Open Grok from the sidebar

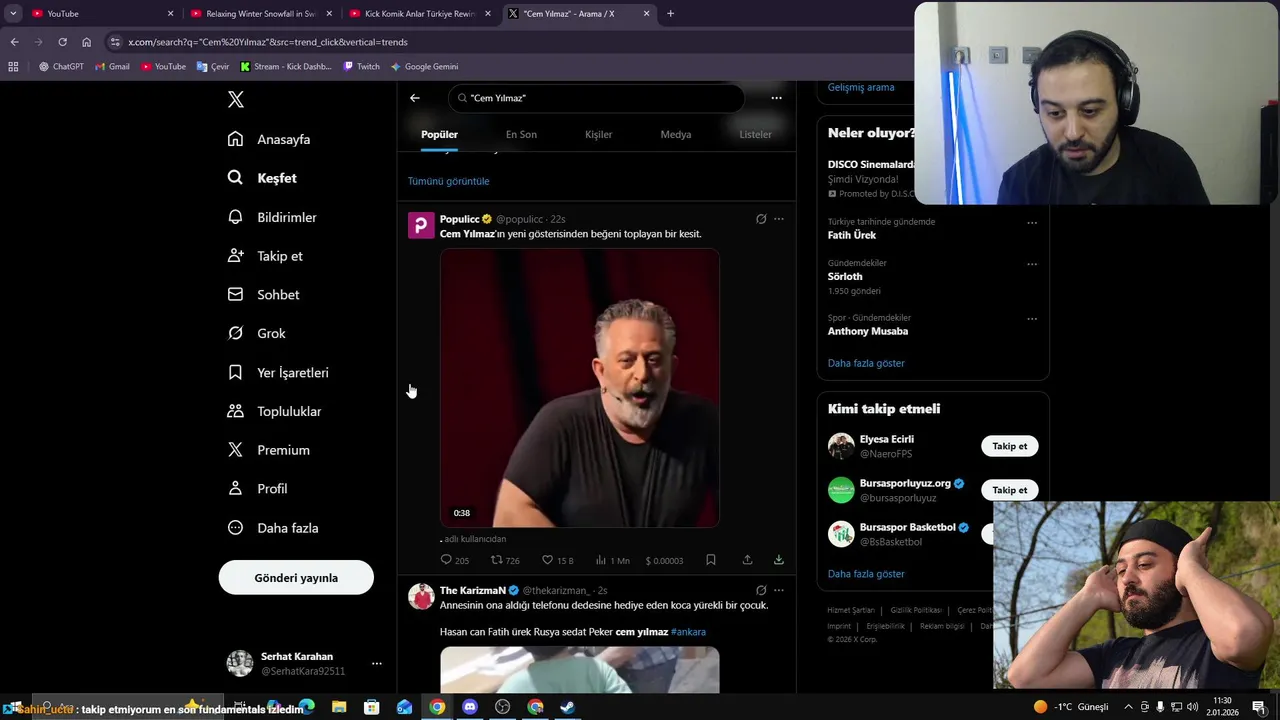coord(257,333)
